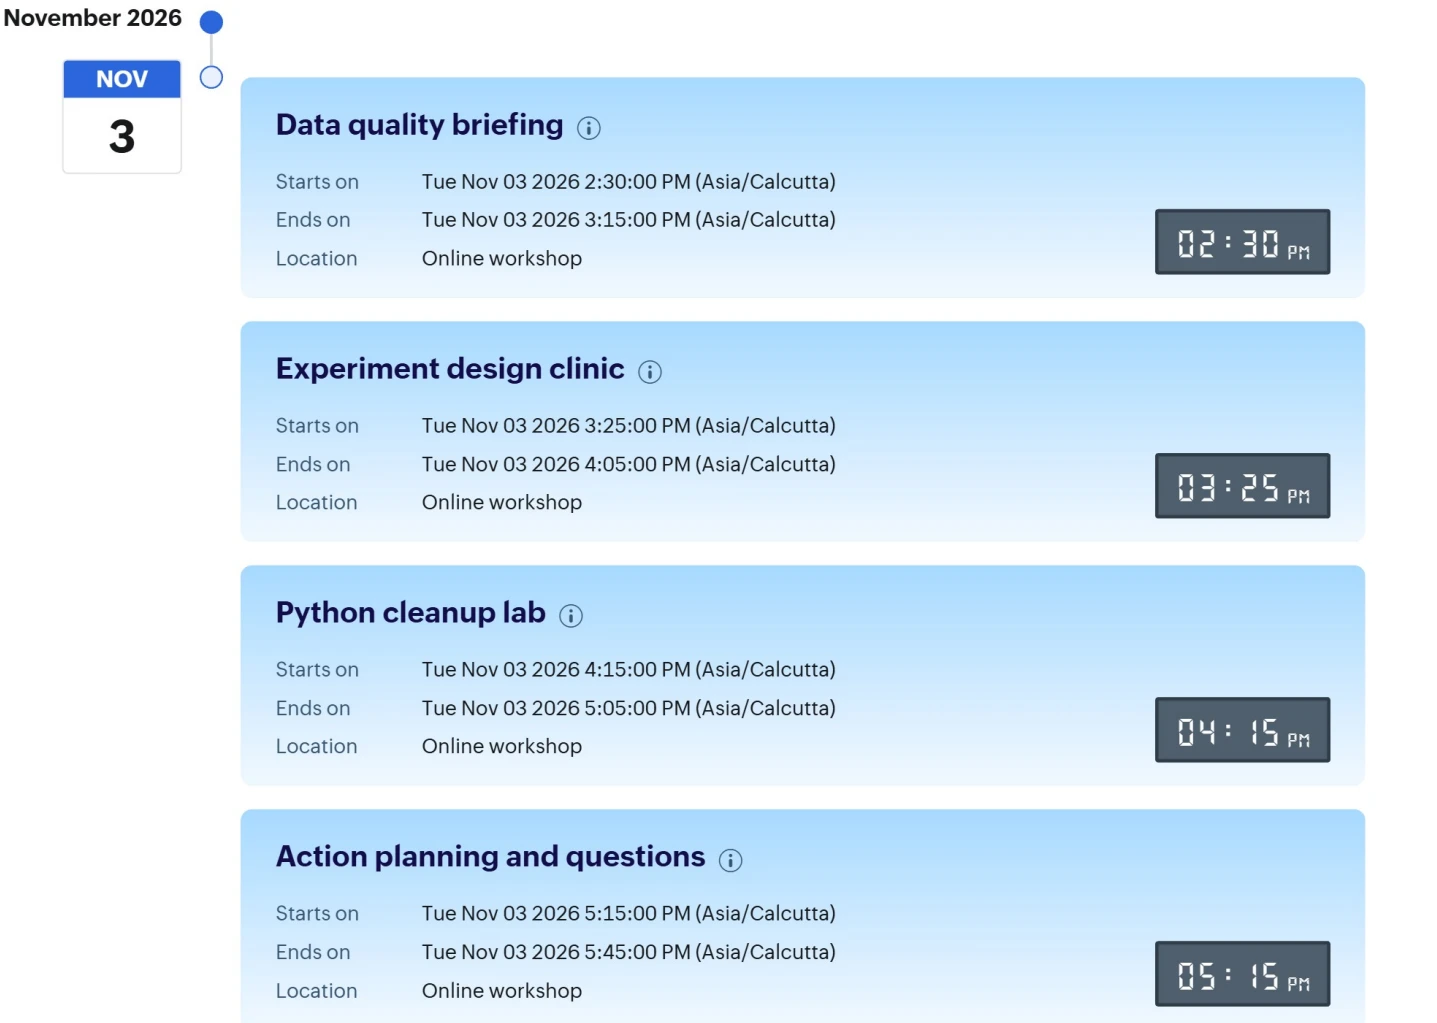Open info icon beside Python cleanup lab
The image size is (1437, 1023).
click(571, 616)
